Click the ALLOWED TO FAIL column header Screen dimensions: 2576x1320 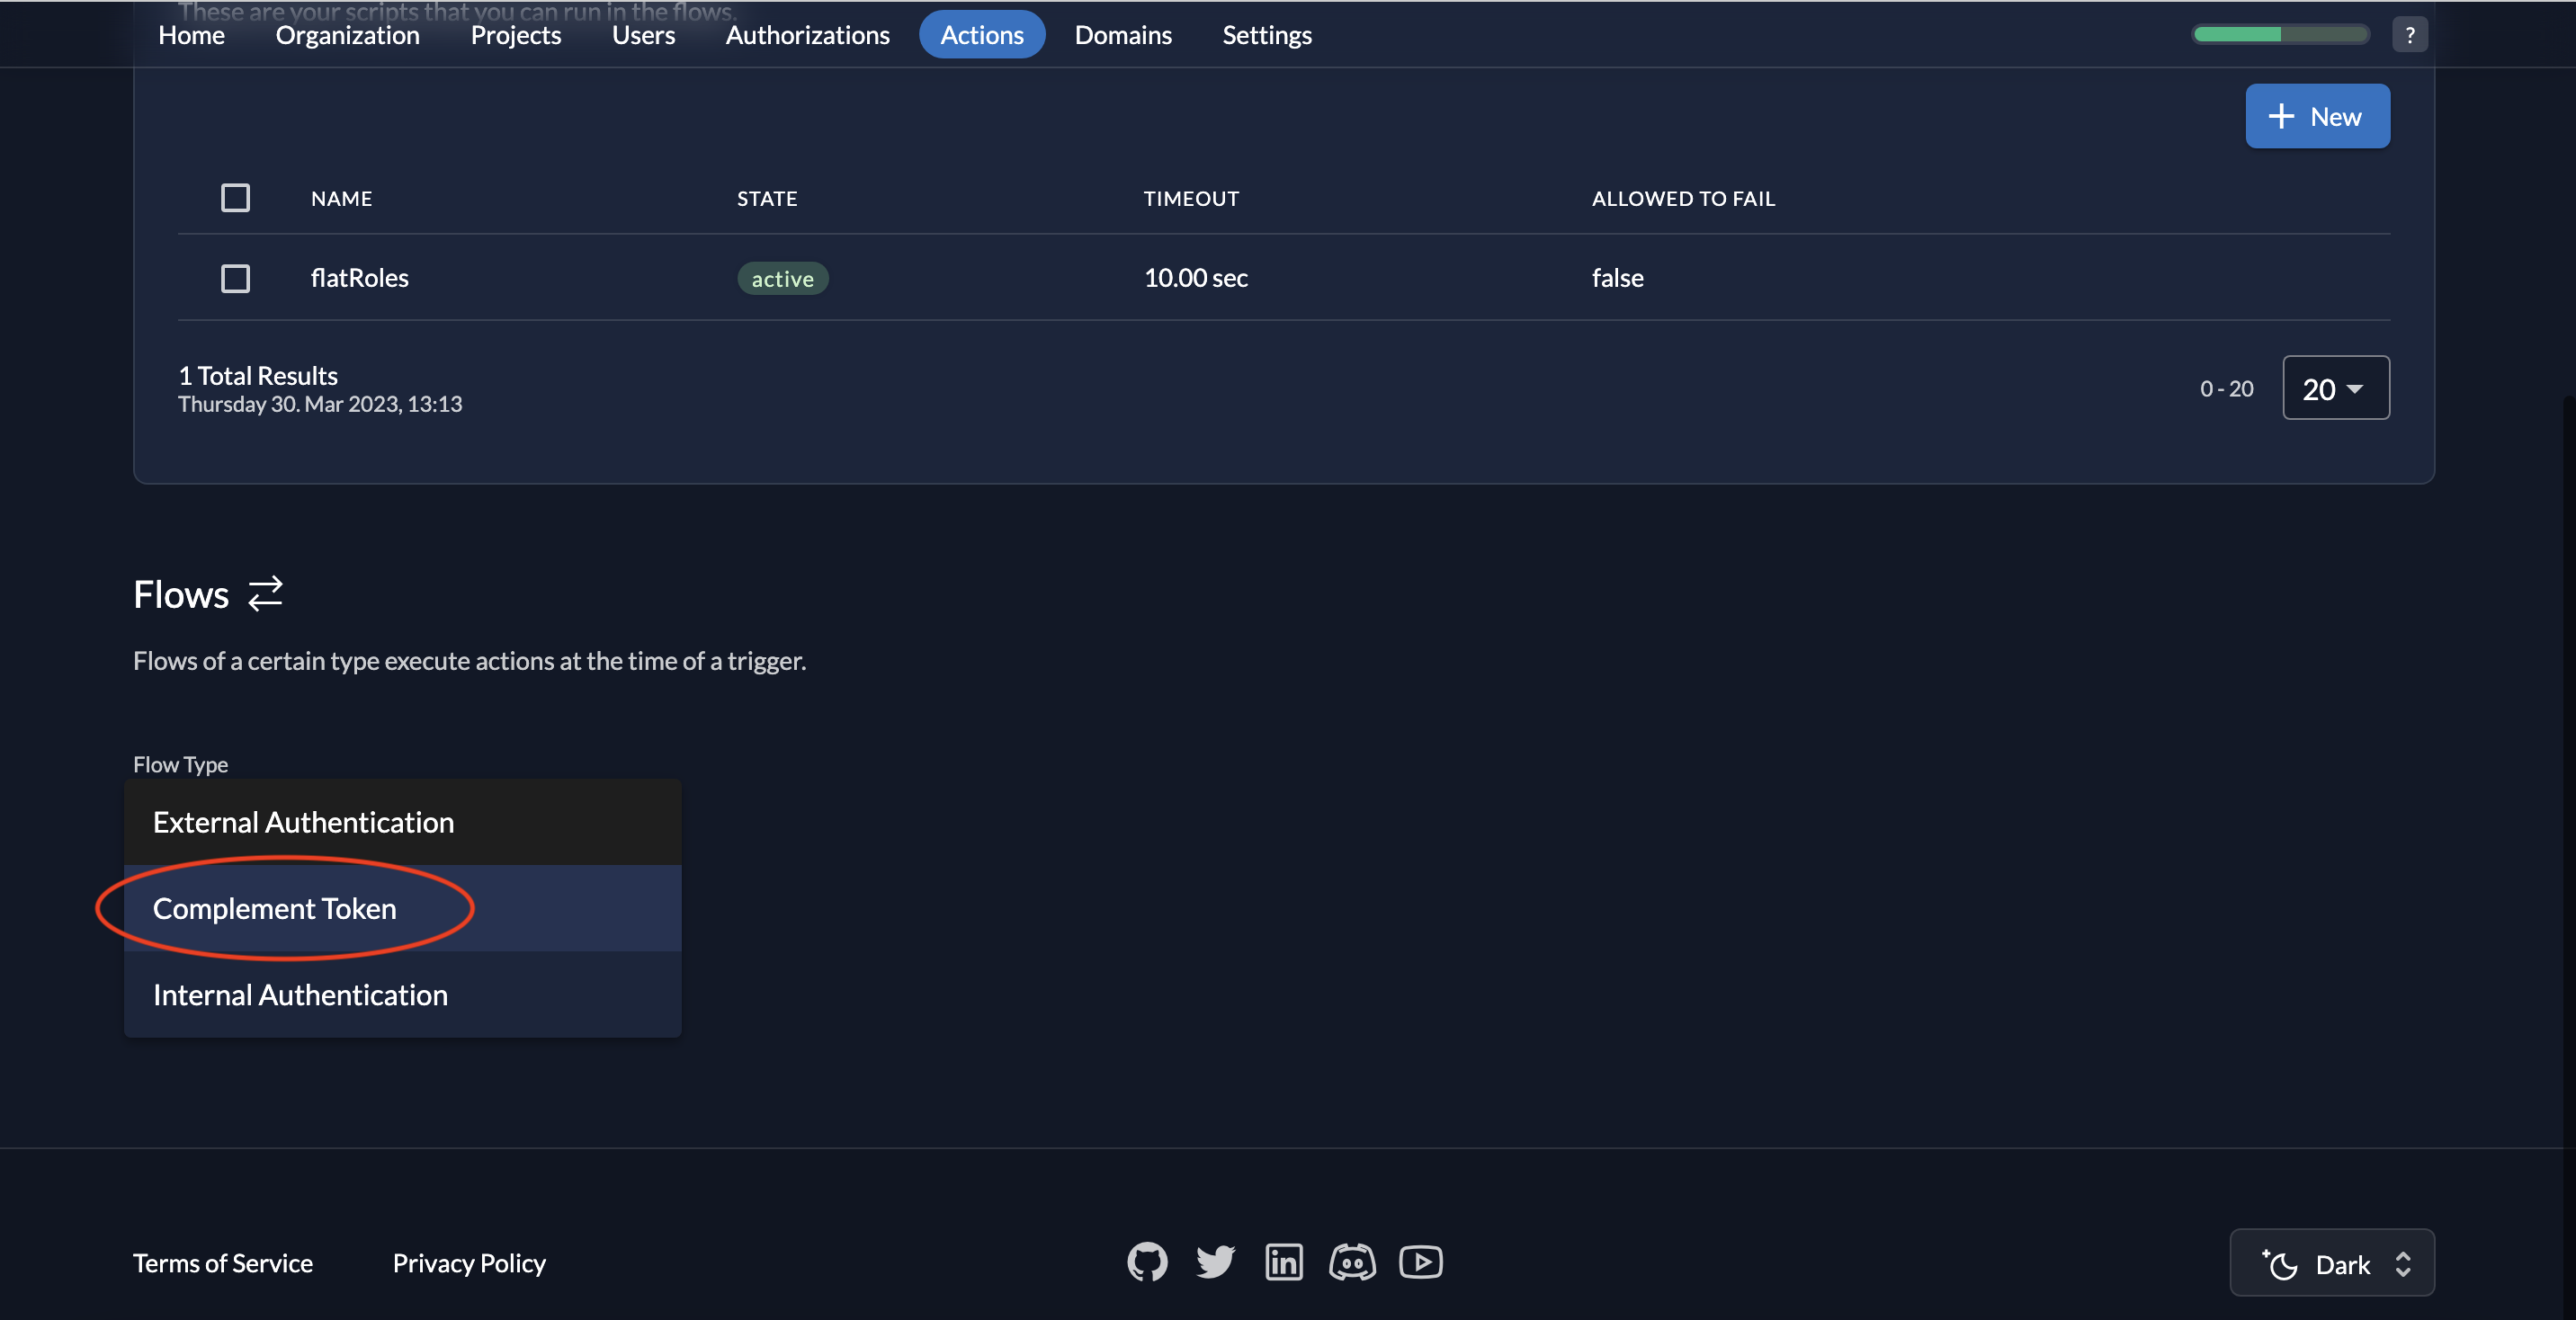(1683, 198)
